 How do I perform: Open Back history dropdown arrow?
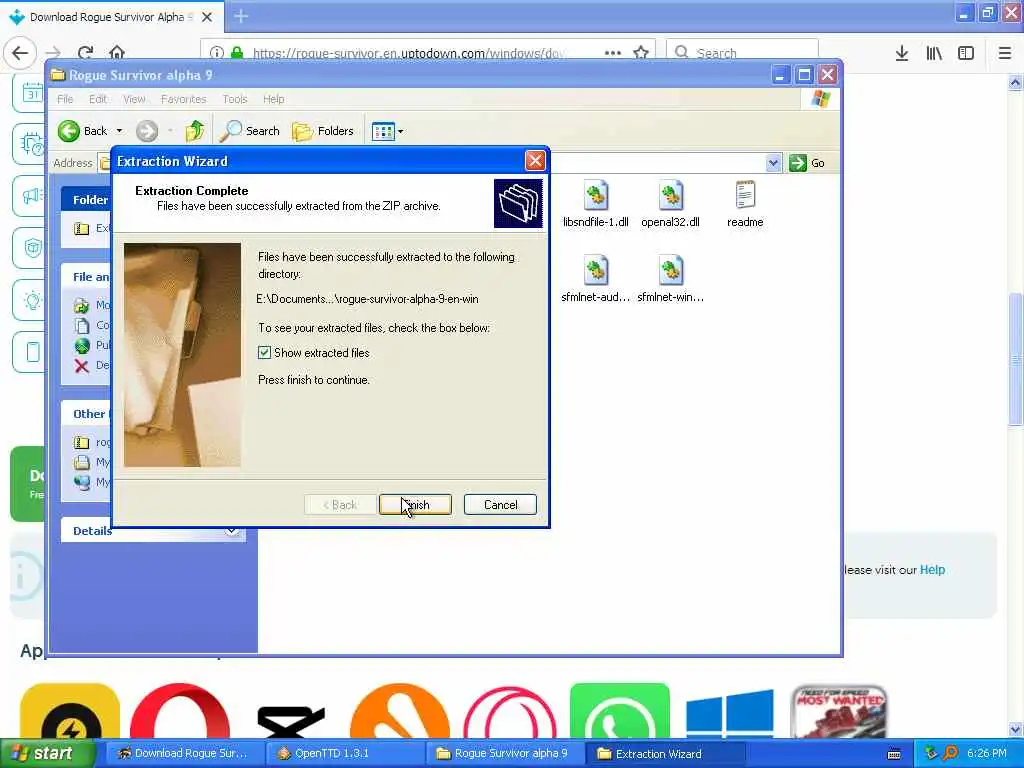pyautogui.click(x=120, y=131)
